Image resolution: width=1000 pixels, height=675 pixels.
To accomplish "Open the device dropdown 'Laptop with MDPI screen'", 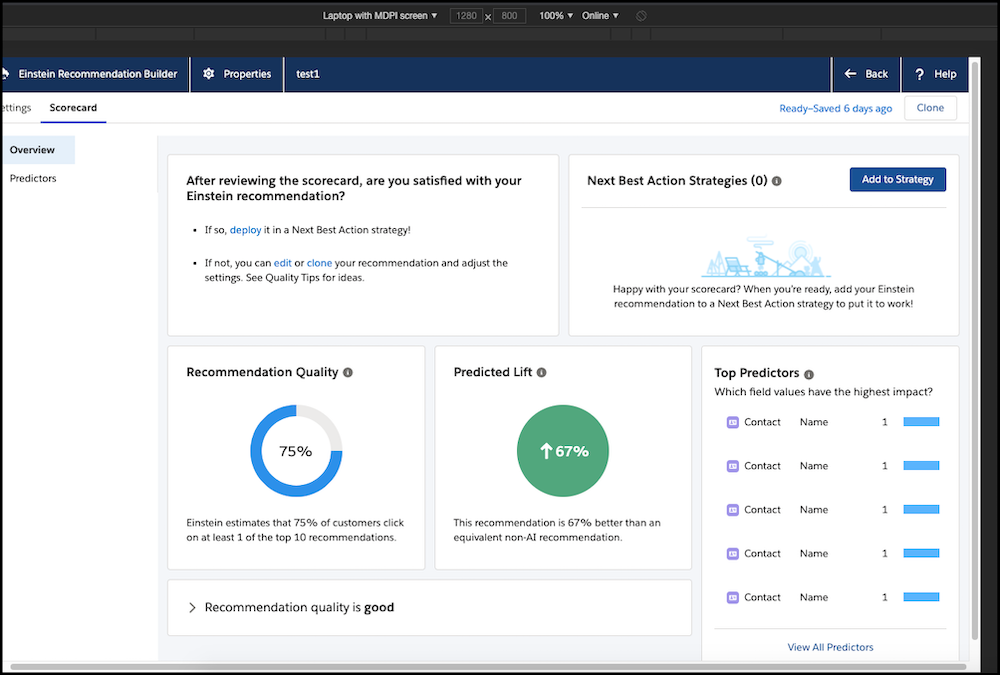I will tap(380, 16).
